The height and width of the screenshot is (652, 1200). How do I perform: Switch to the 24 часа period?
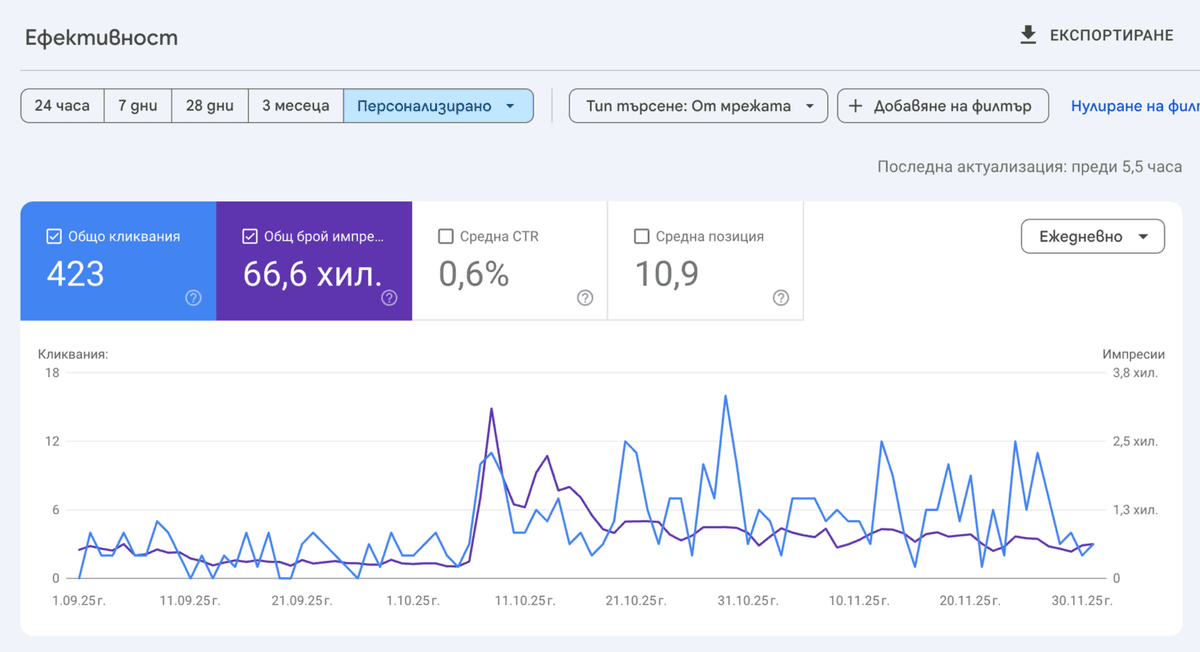62,105
